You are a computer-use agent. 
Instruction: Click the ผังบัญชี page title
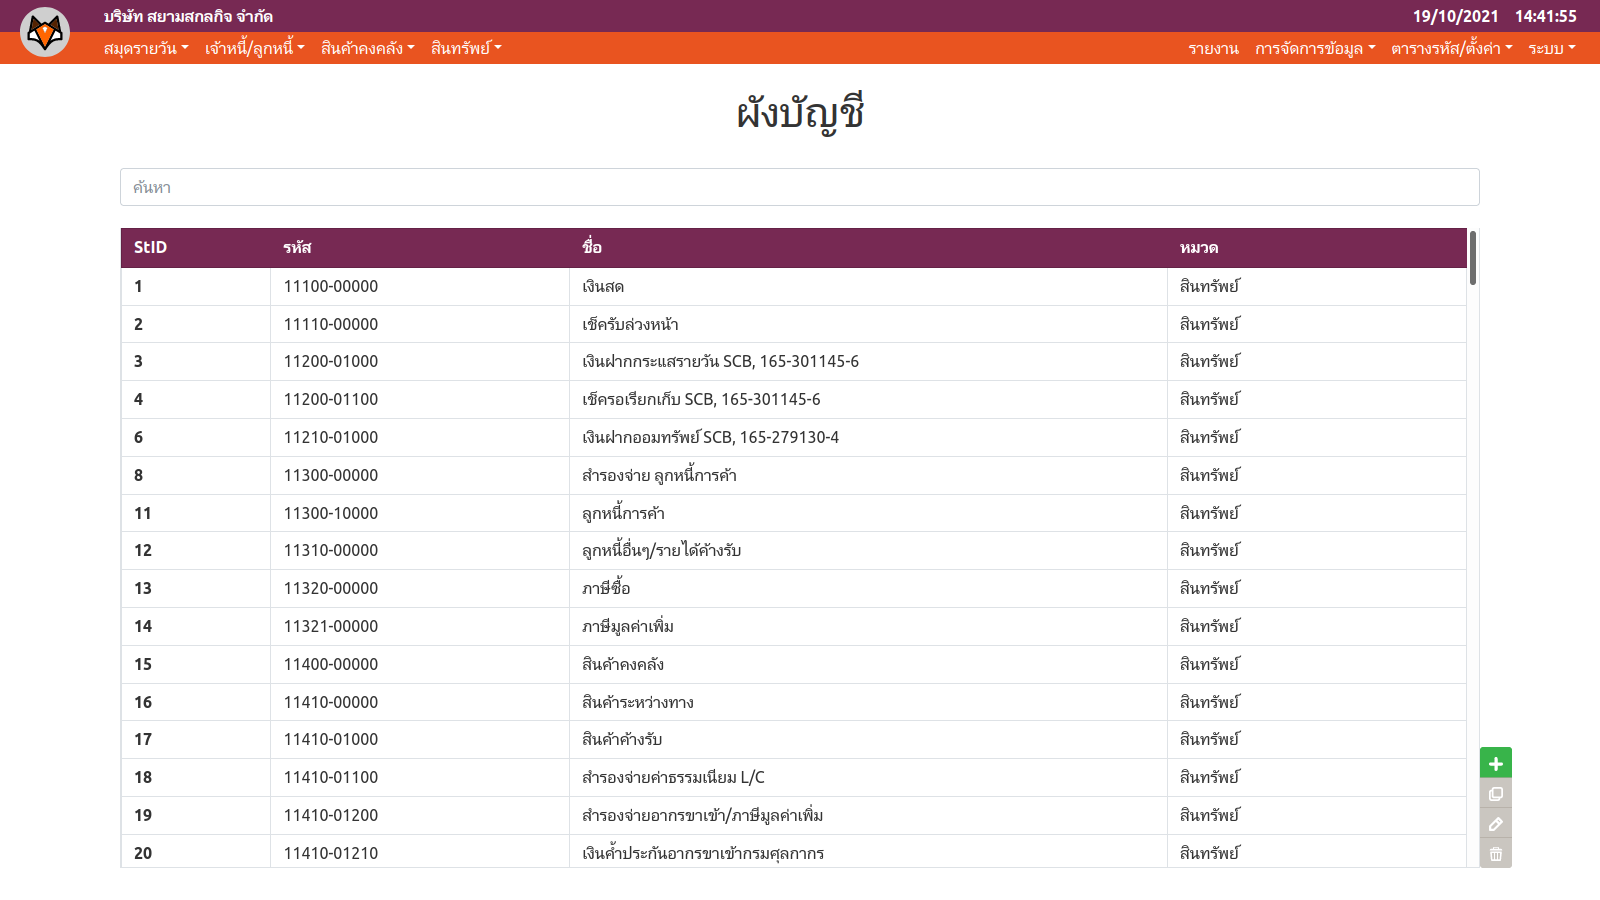pyautogui.click(x=800, y=113)
